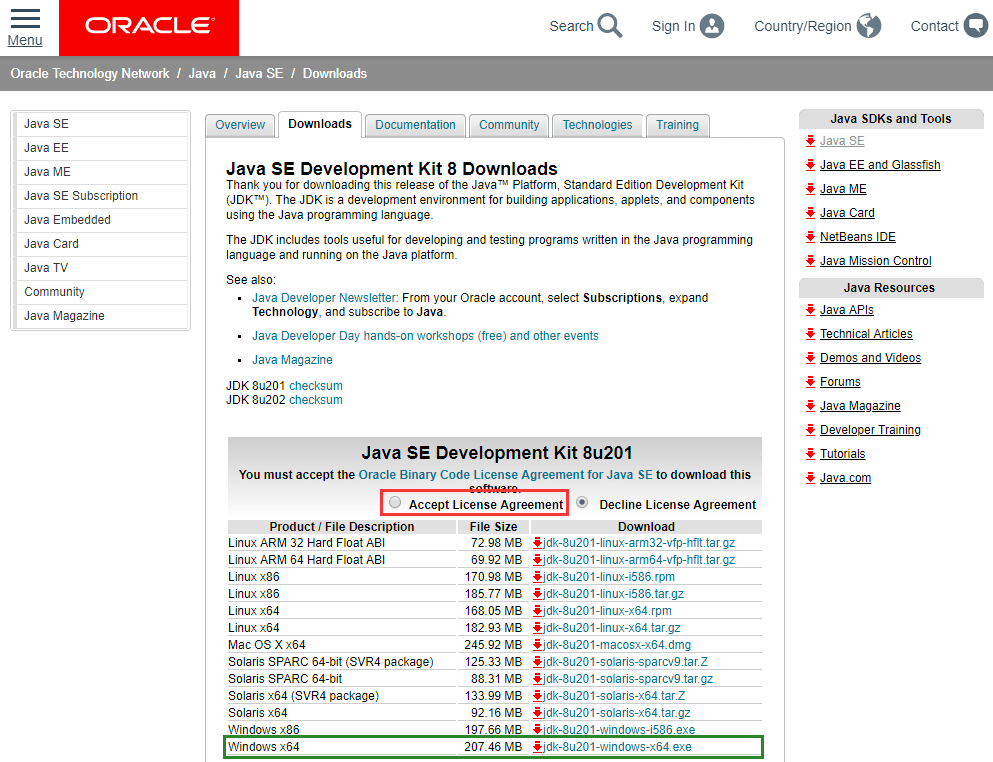Click red download icon for linux-arm64 tar.gz

point(537,560)
